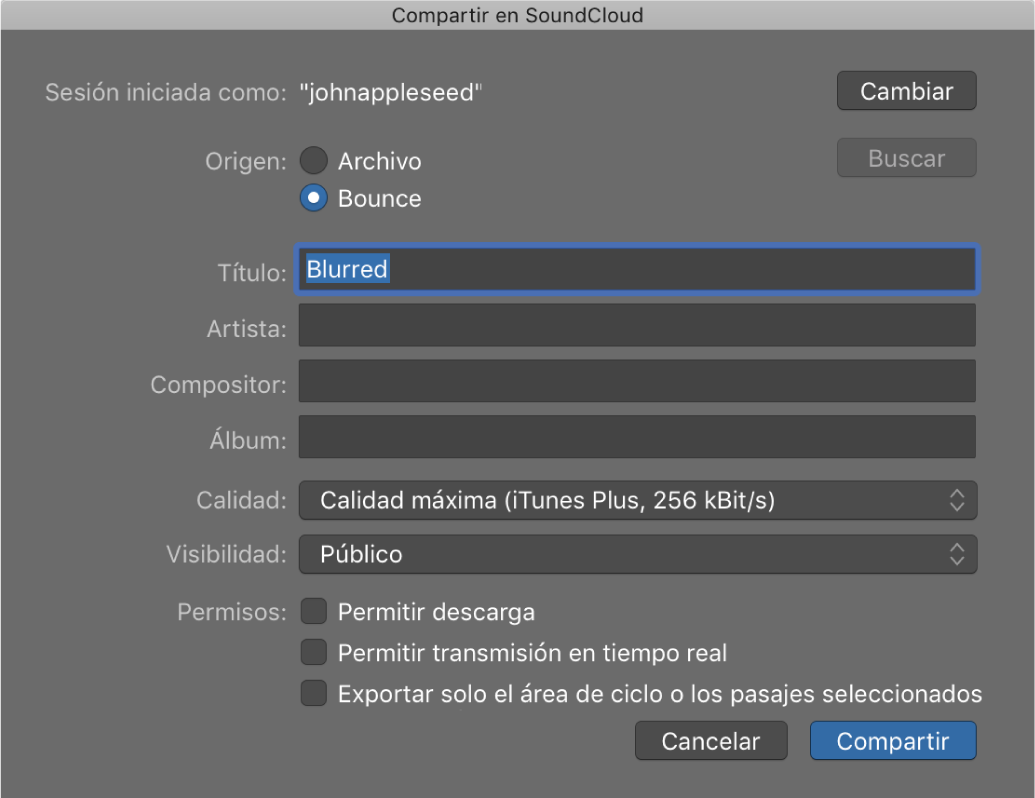
Task: Enable the Permitir descarga checkbox
Action: tap(314, 611)
